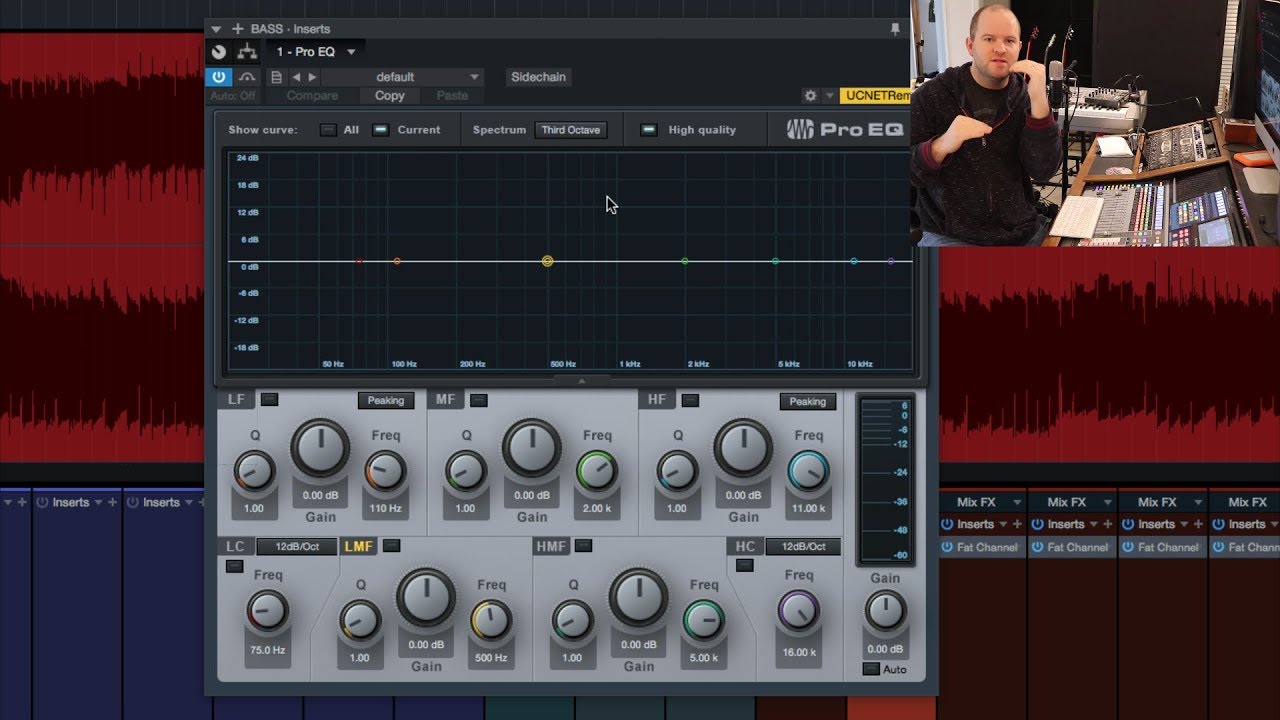Click the PreSonus Pro EQ logo
This screenshot has width=1280, height=720.
click(x=844, y=129)
